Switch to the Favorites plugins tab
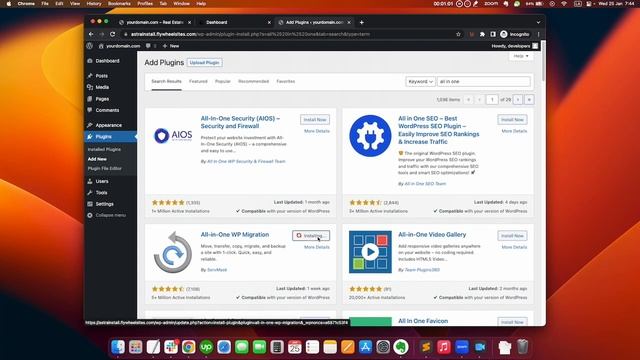The width and height of the screenshot is (640, 360). point(286,82)
